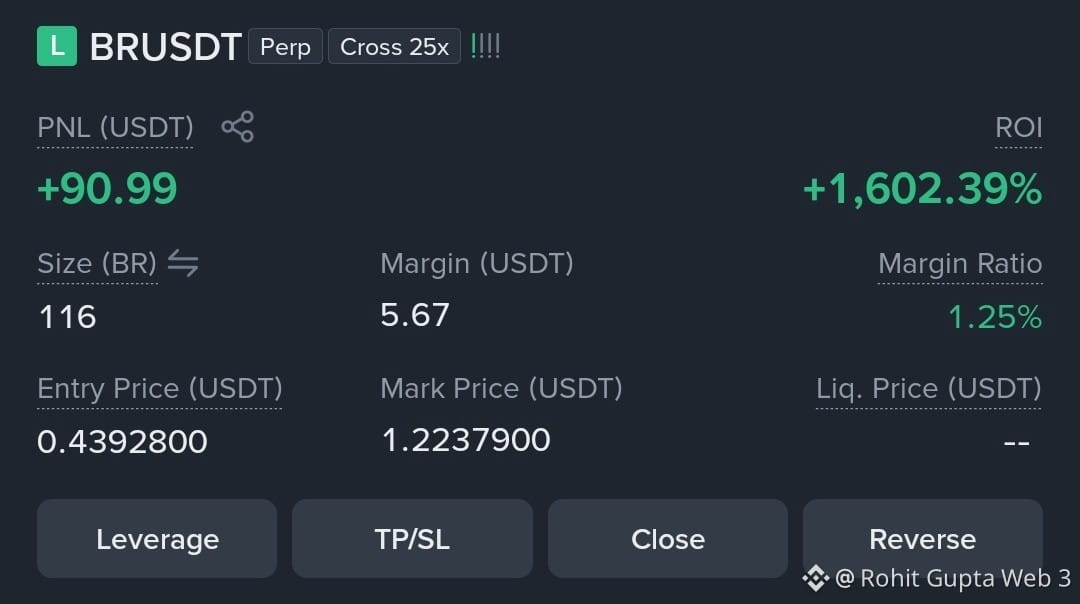Click the Liq. Price (USDT) label
The height and width of the screenshot is (604, 1080).
coord(928,388)
